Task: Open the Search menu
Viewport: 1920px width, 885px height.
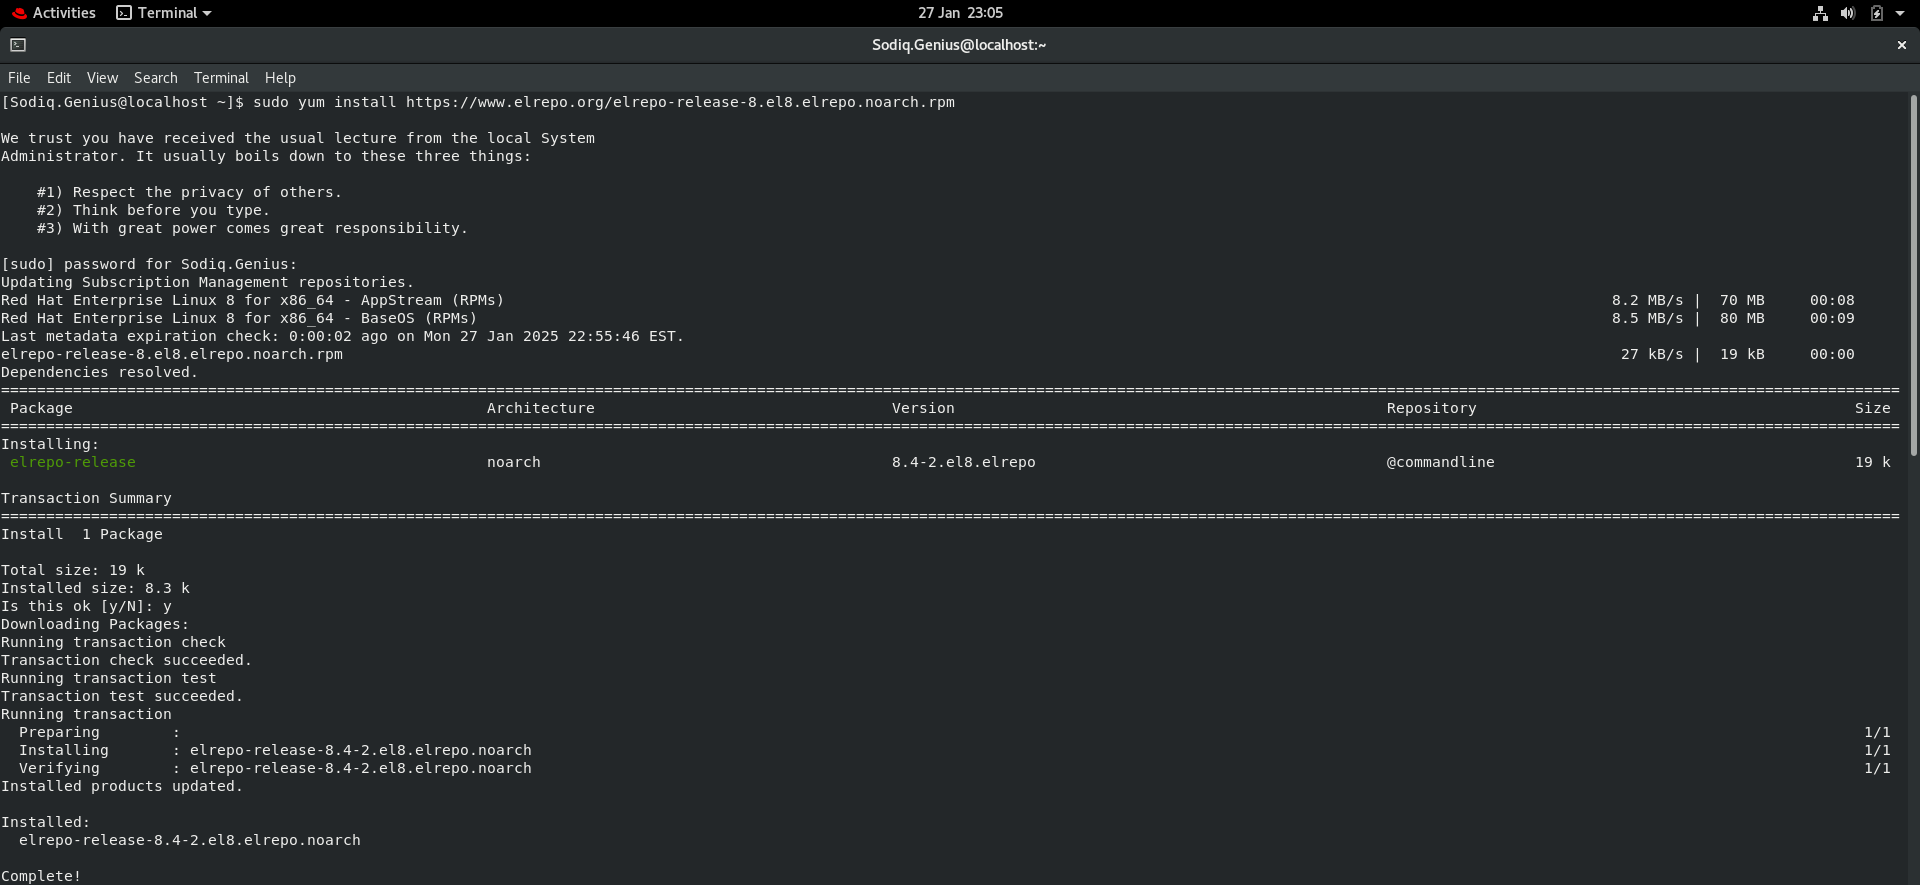Action: pyautogui.click(x=156, y=78)
